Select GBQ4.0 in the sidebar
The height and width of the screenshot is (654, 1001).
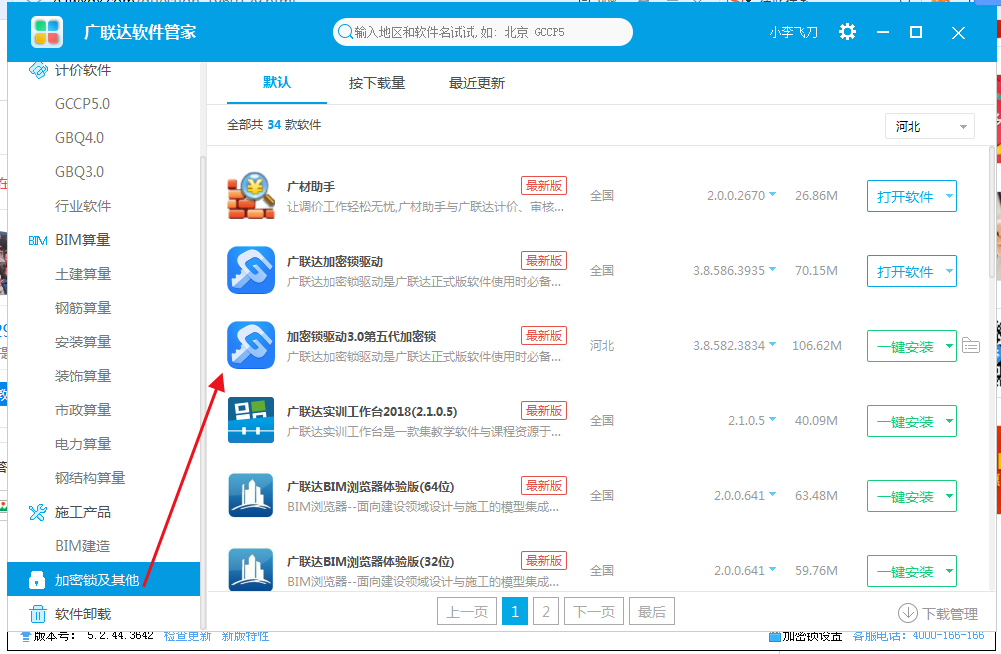pos(79,138)
